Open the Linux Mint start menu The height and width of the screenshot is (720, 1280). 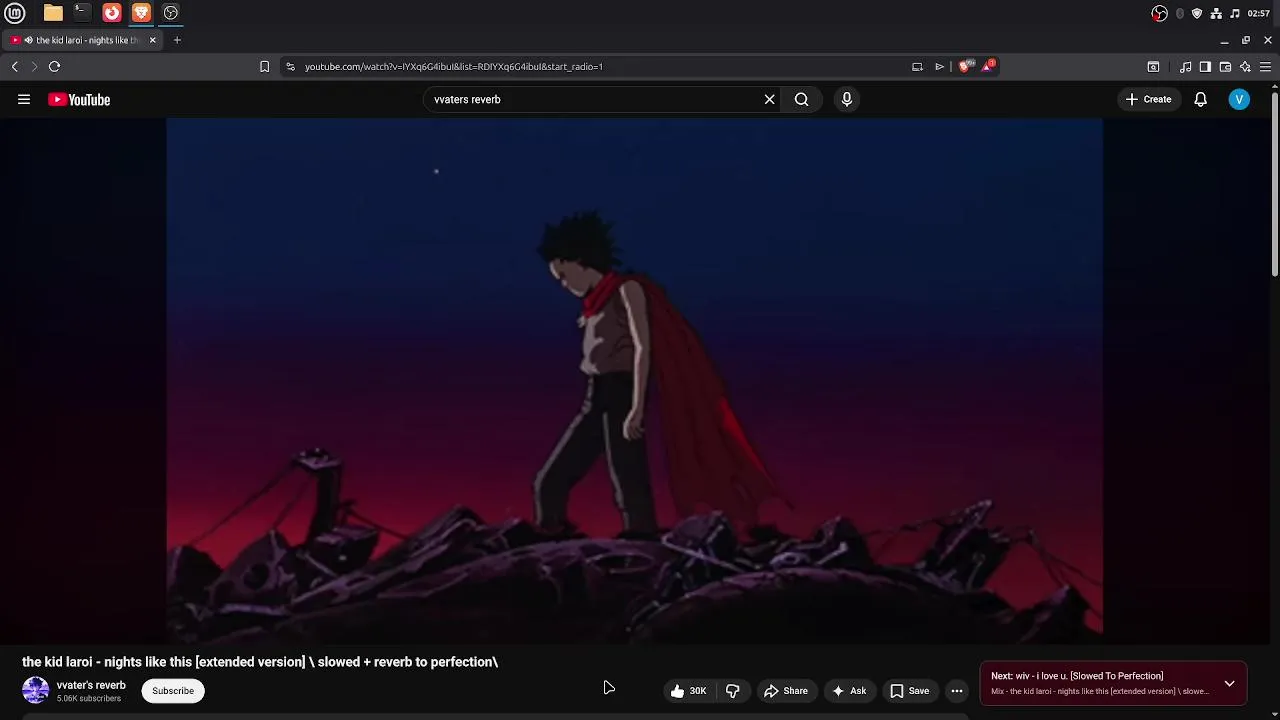(x=15, y=13)
